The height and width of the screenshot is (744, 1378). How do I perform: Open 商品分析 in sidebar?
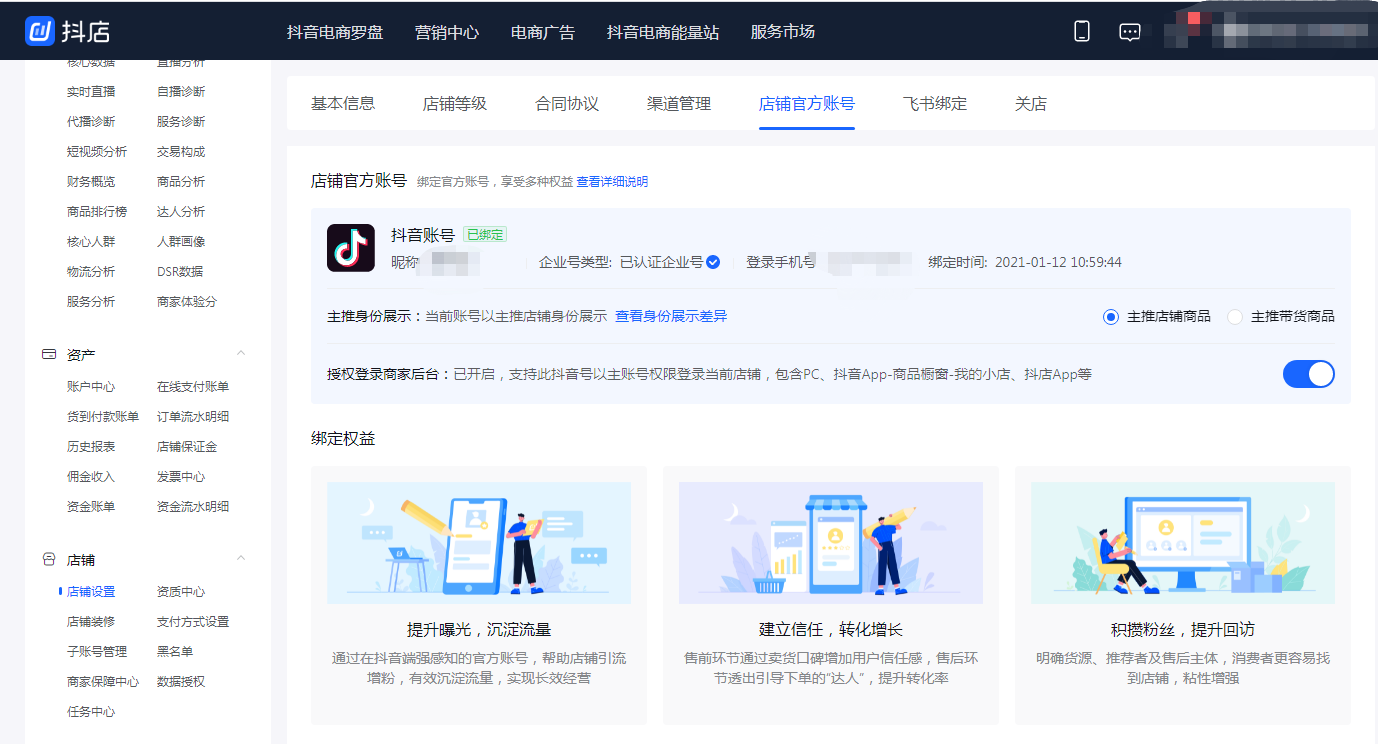[181, 181]
